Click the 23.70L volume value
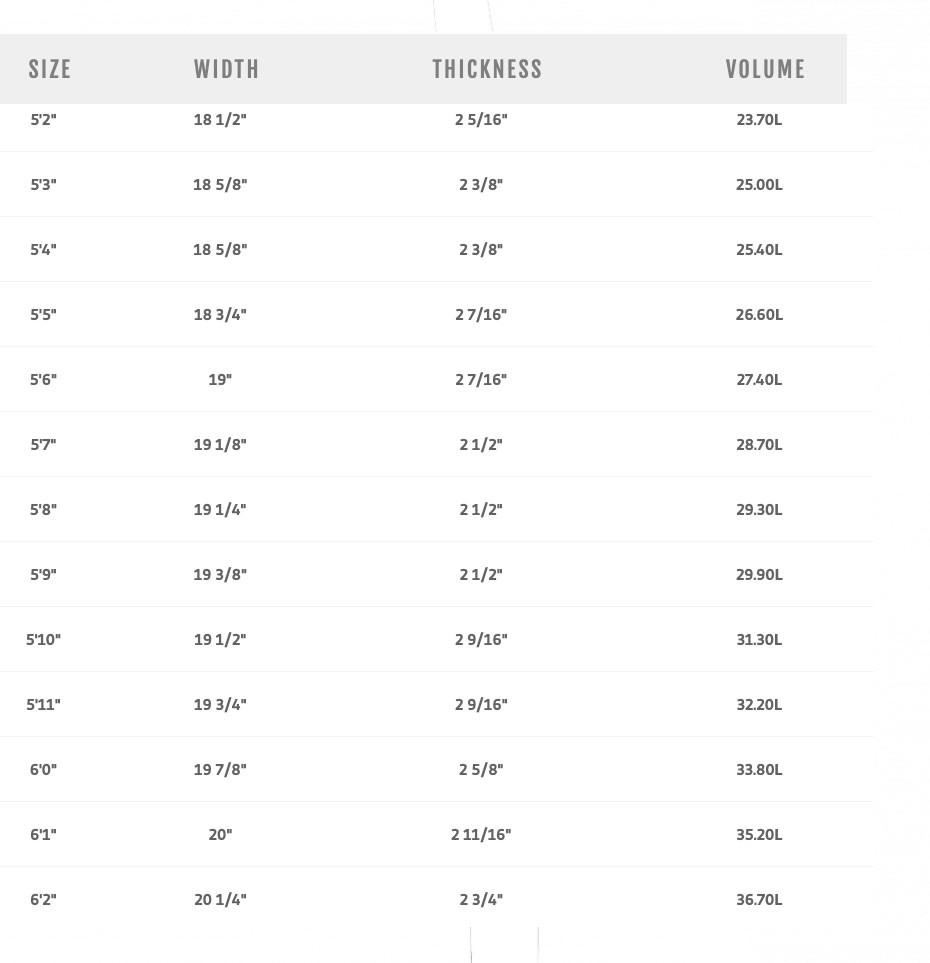The width and height of the screenshot is (930, 963). tap(759, 120)
